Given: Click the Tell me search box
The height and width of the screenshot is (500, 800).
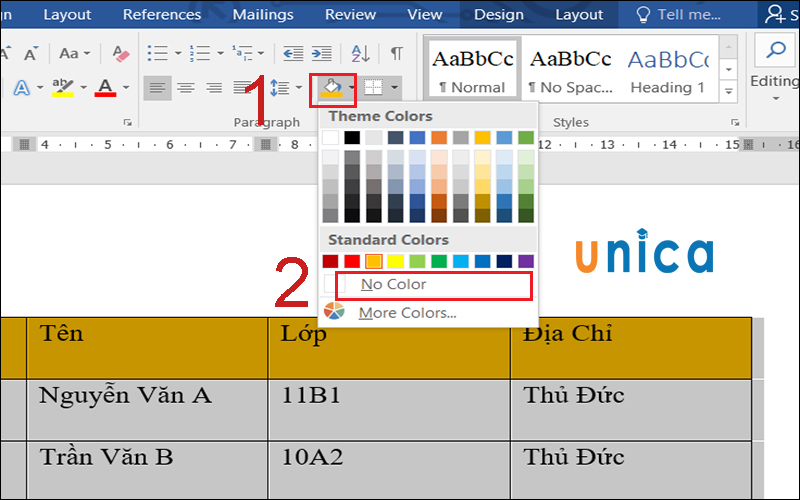Looking at the screenshot, I should [680, 14].
